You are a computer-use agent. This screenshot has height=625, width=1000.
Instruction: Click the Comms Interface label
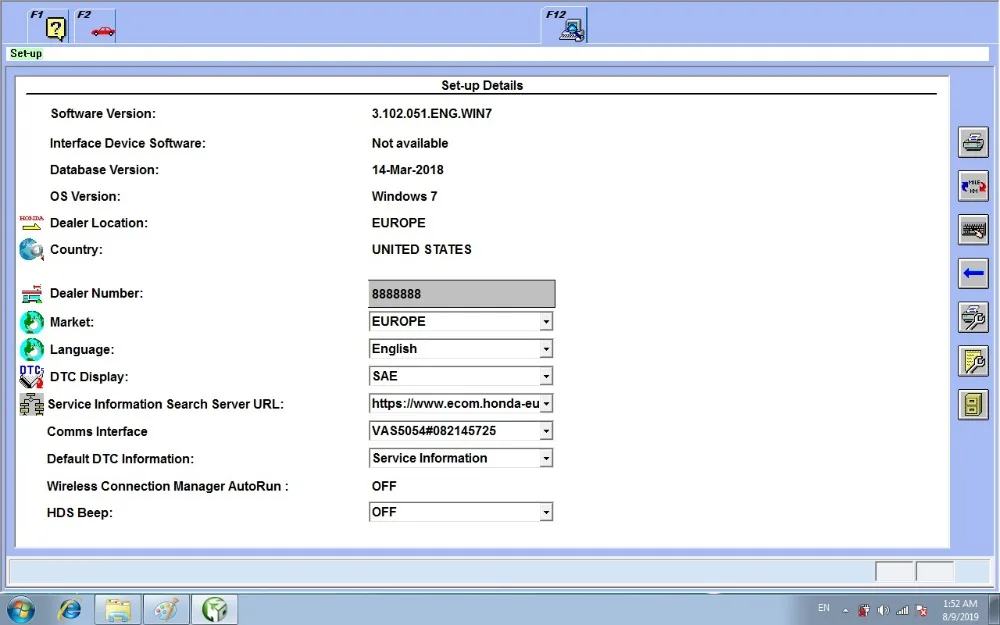click(x=97, y=432)
